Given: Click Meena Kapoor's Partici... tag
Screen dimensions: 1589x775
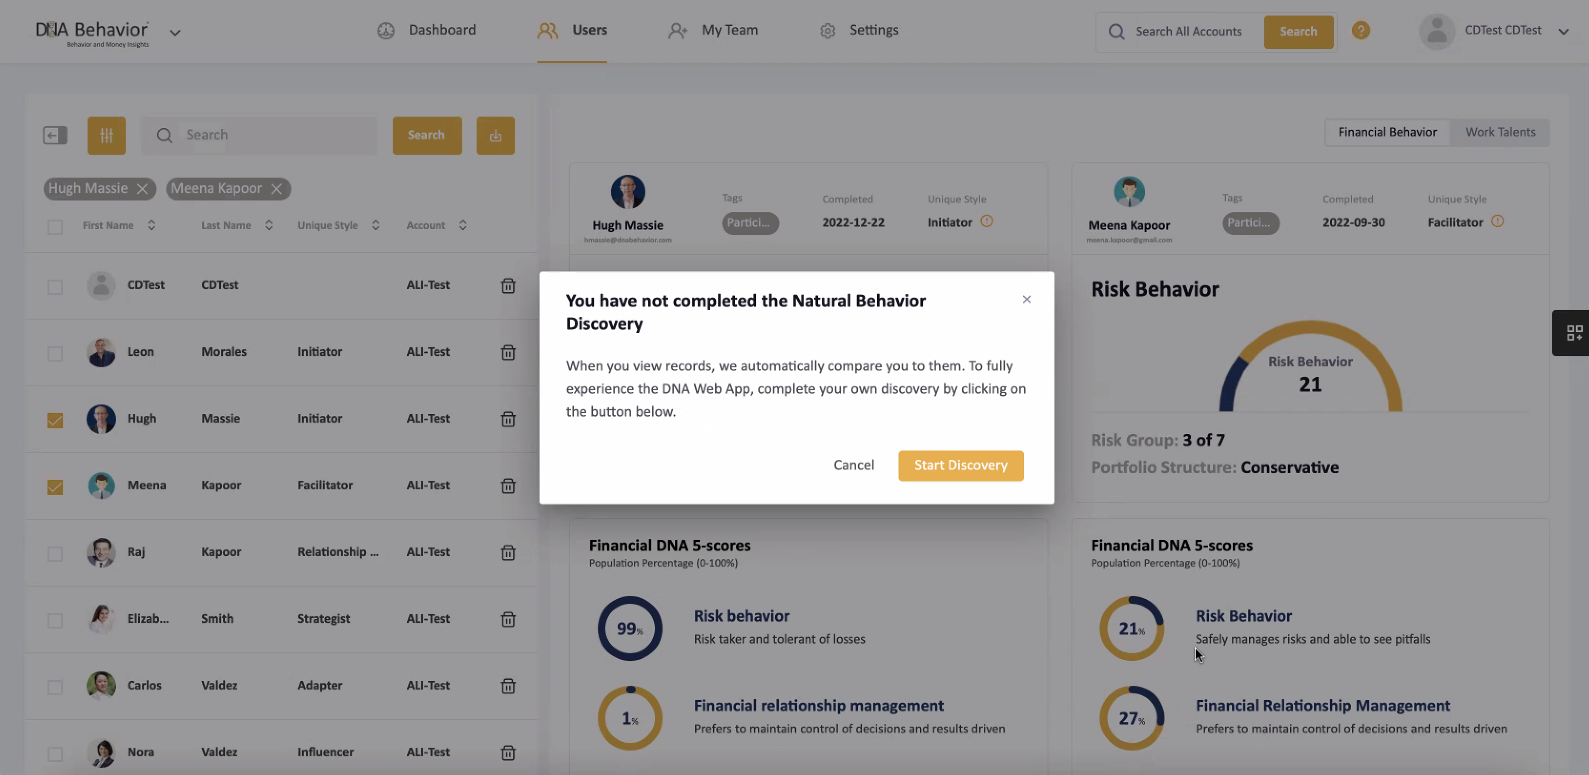Looking at the screenshot, I should [x=1251, y=223].
